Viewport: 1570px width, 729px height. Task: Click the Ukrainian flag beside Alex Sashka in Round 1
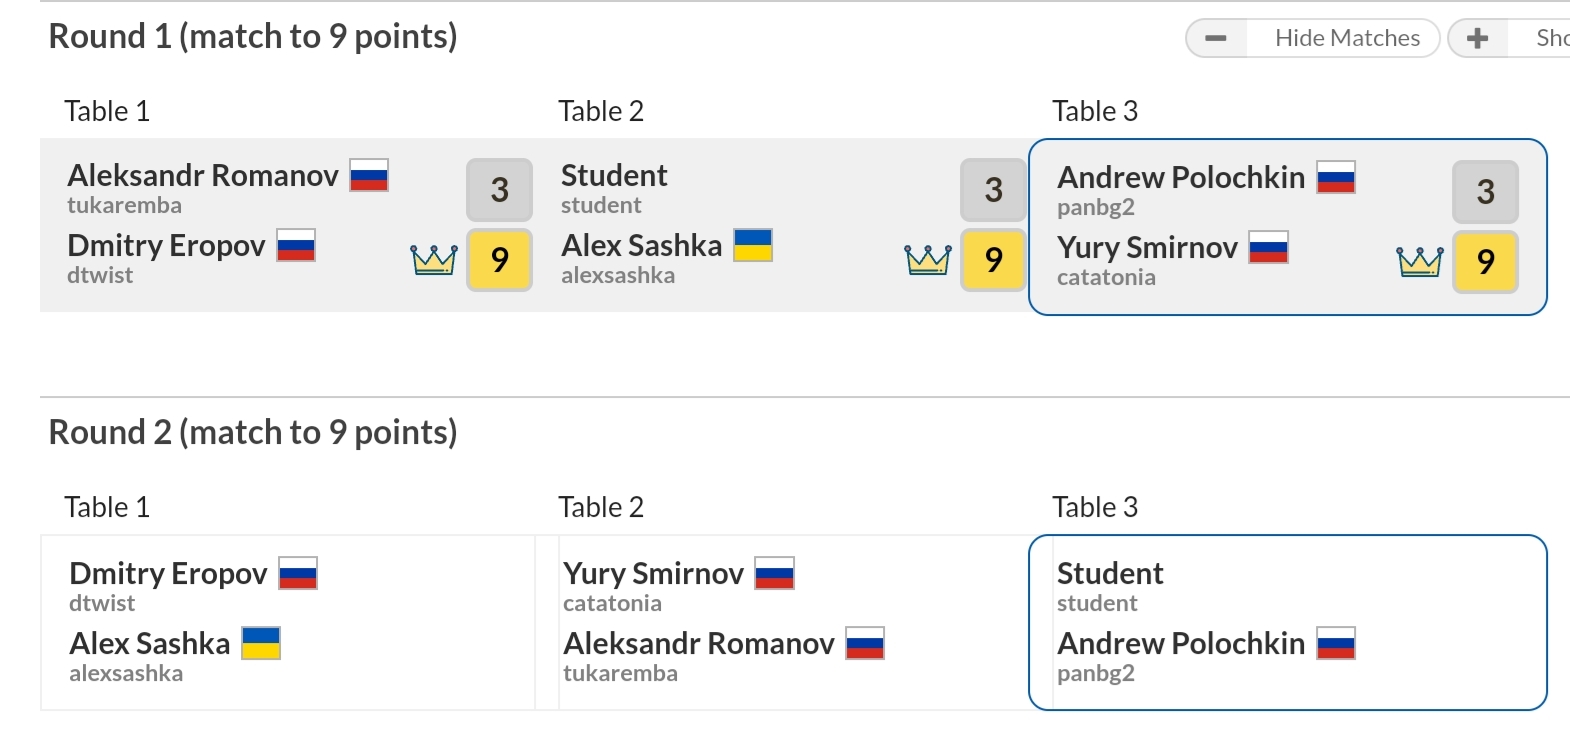click(x=753, y=245)
